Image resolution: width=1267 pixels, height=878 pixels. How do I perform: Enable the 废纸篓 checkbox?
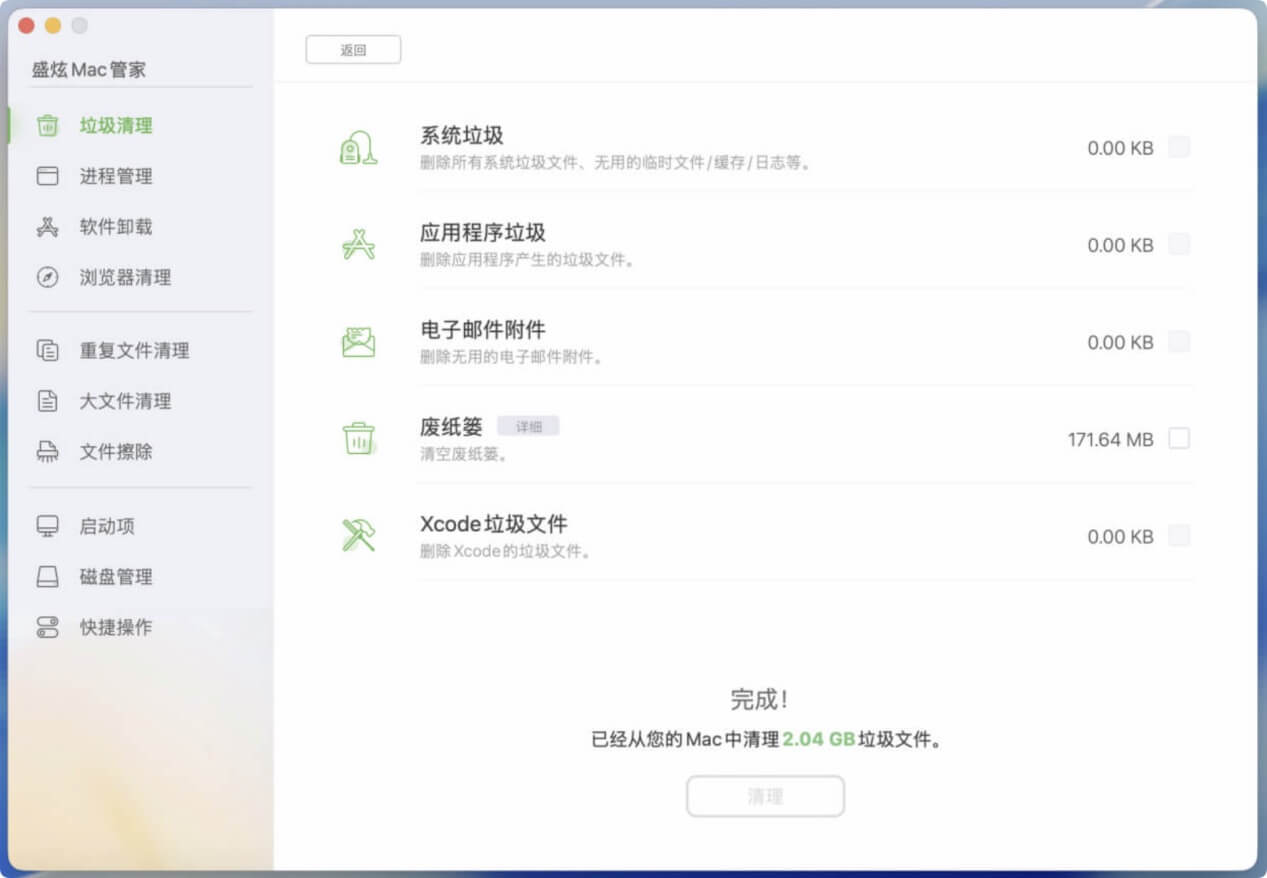1180,439
